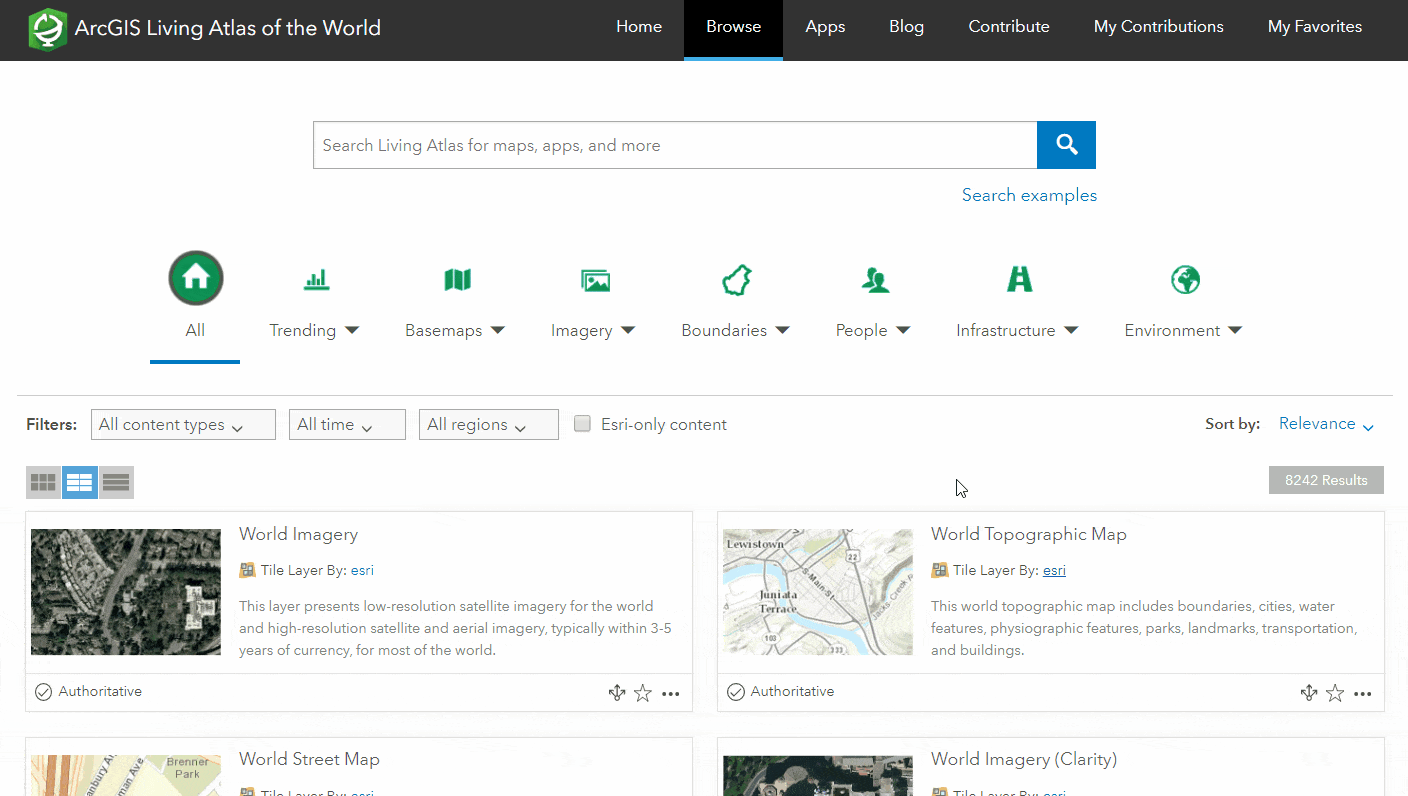Screen dimensions: 1408x796
Task: Open more options for World Topographic Map
Action: pyautogui.click(x=1363, y=692)
